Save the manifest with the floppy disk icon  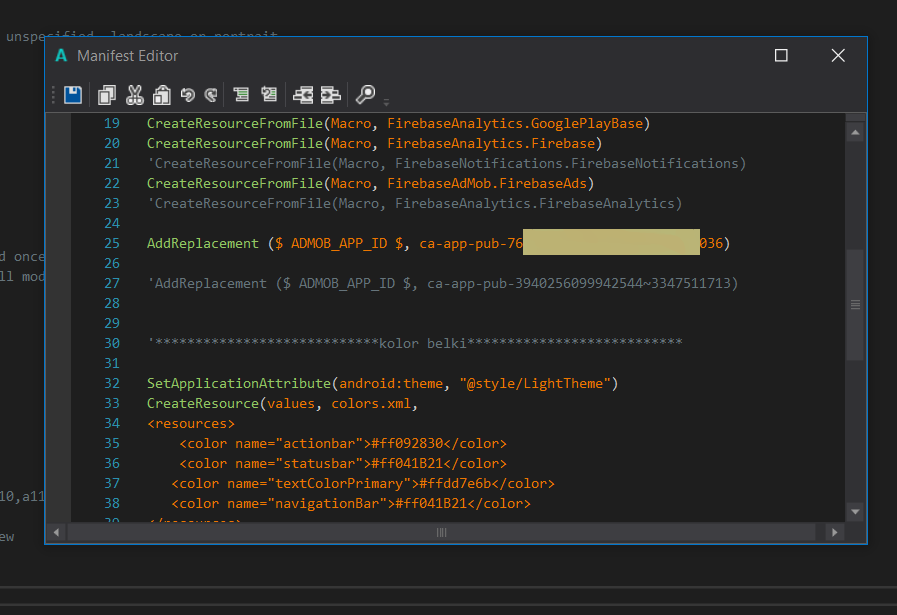[73, 94]
